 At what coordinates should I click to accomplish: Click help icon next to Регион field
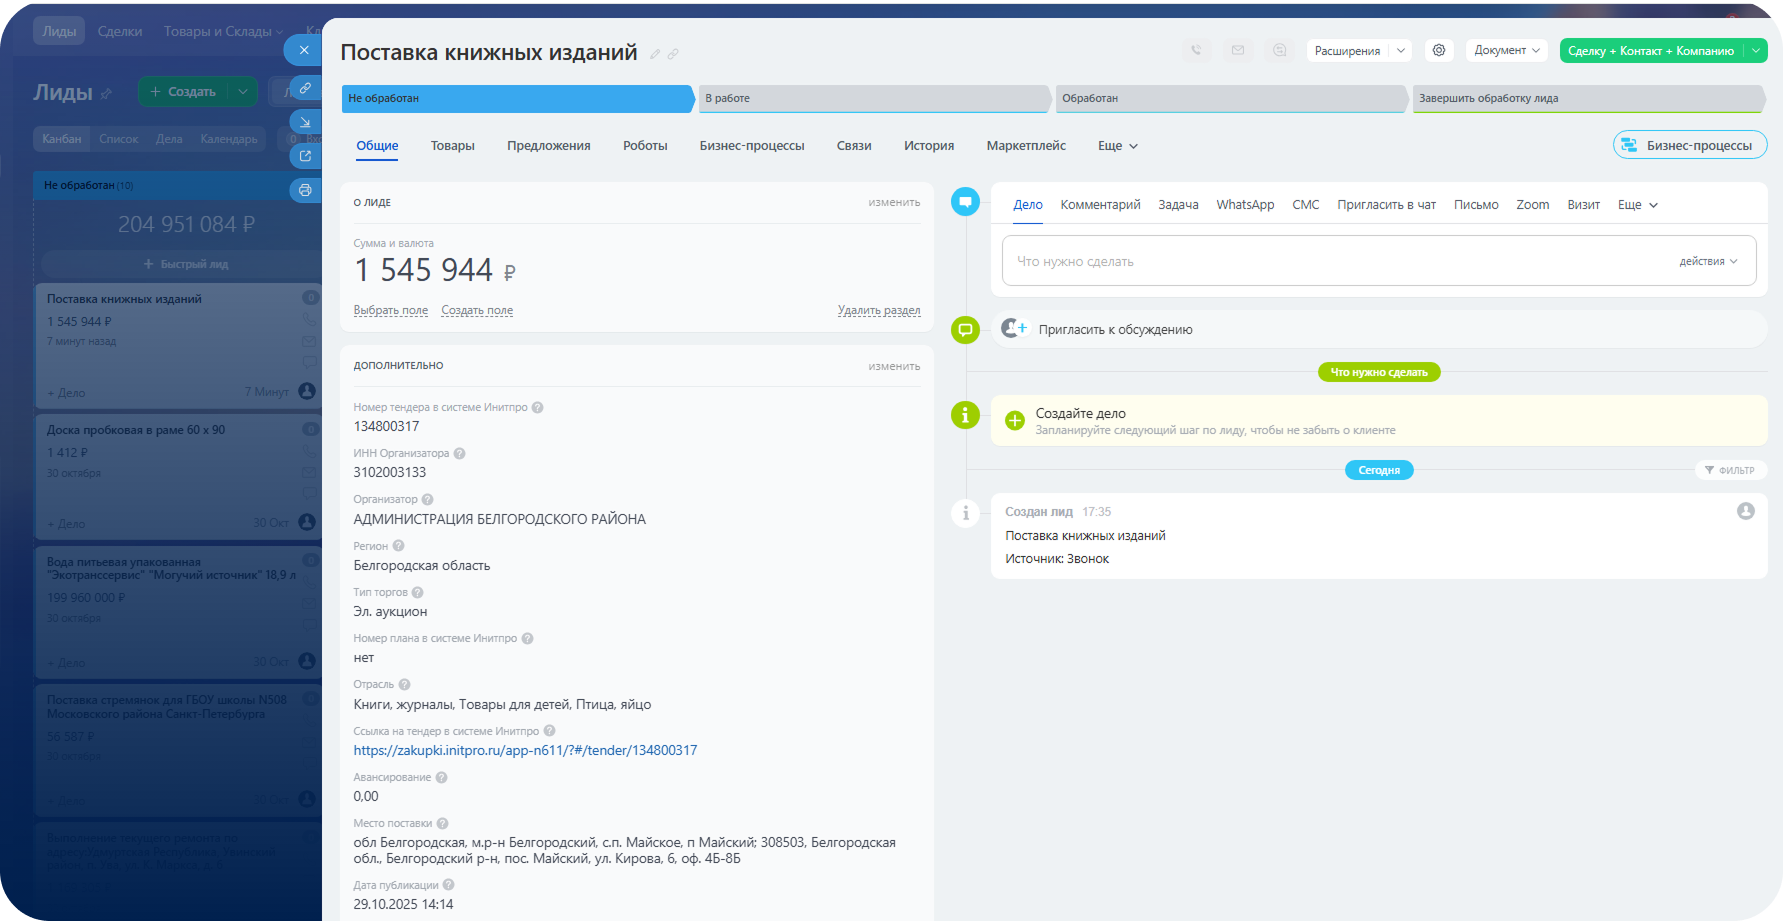coord(398,546)
